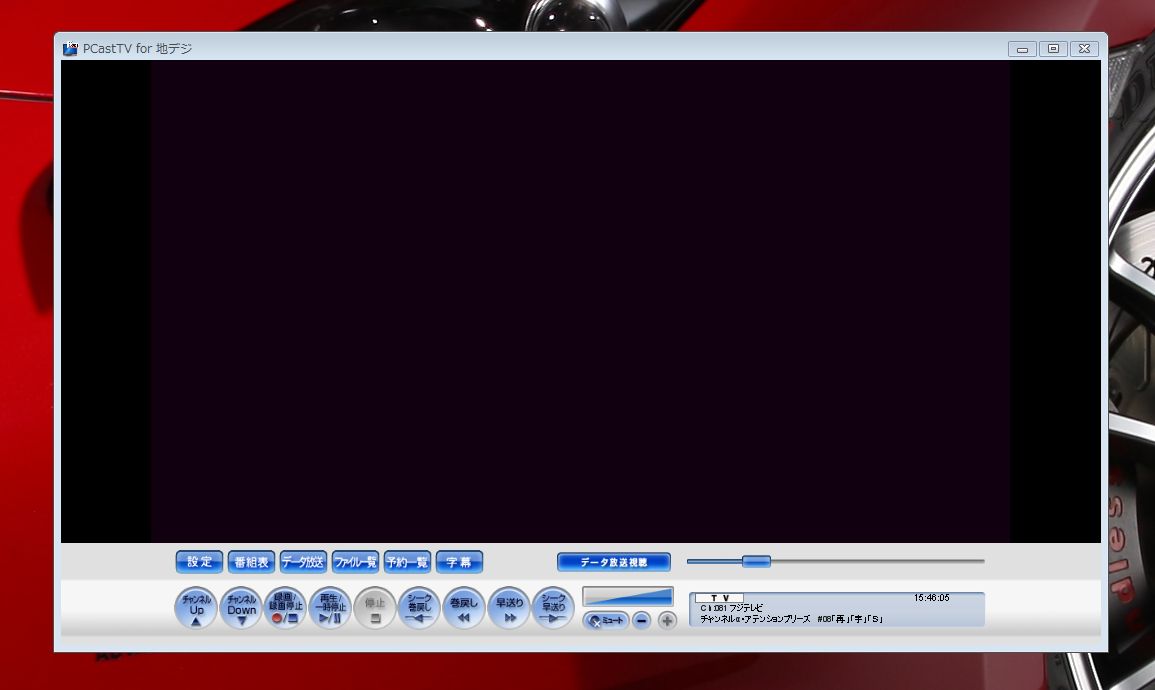Open ファイル一覧 file list
1155x690 pixels.
[355, 562]
